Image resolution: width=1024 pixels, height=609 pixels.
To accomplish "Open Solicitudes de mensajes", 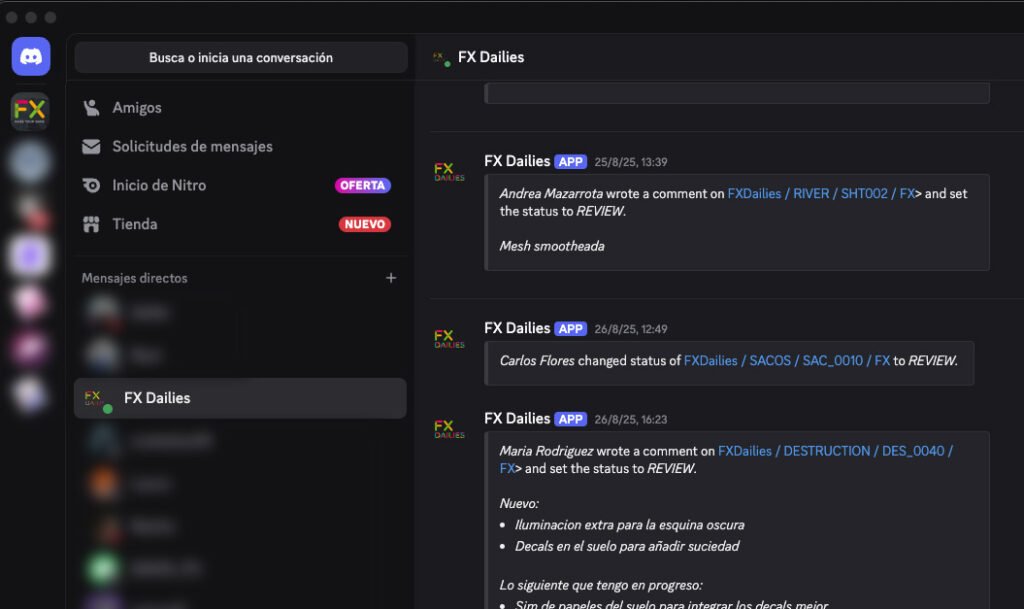I will tap(192, 147).
